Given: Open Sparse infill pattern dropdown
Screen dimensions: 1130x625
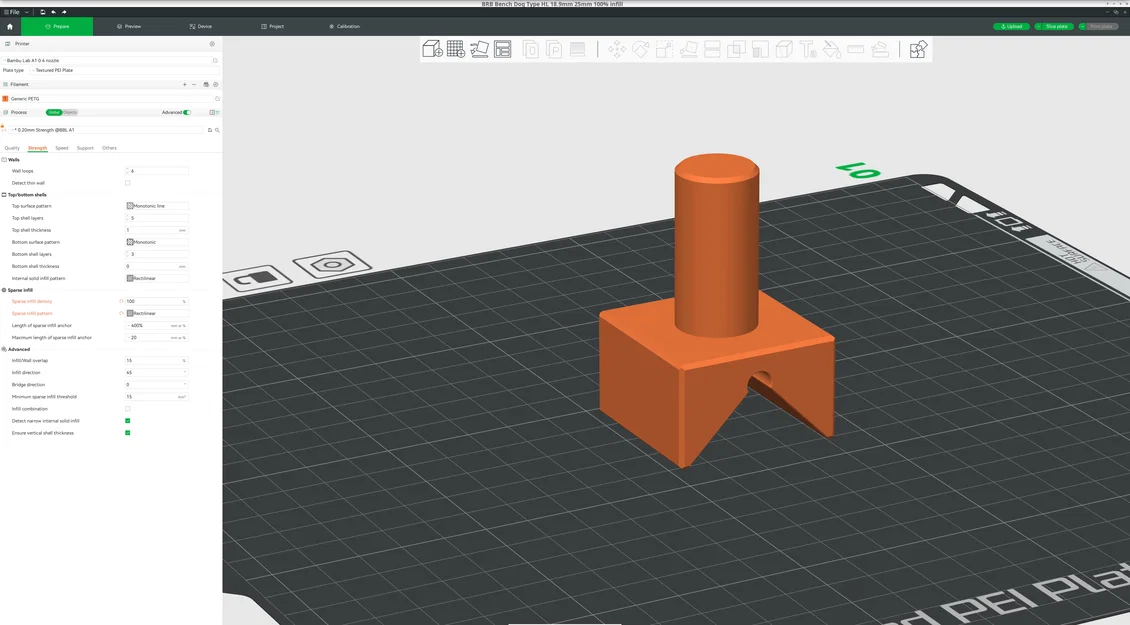Looking at the screenshot, I should [x=157, y=314].
